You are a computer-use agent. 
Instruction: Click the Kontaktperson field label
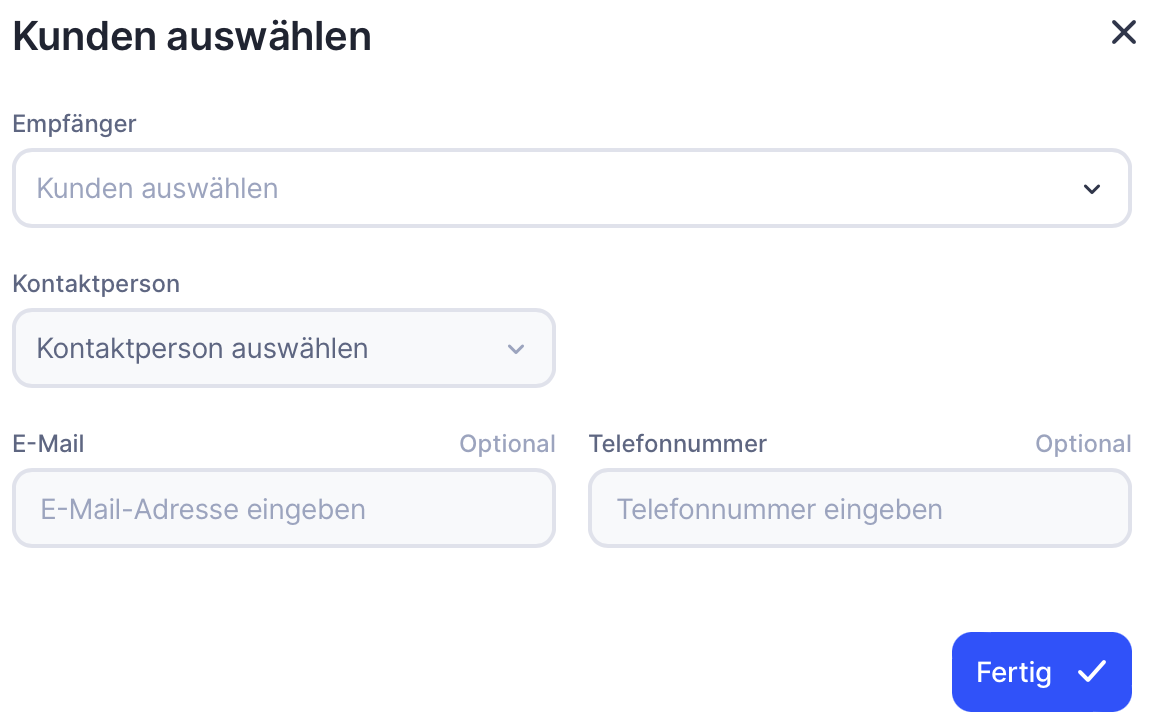tap(96, 284)
